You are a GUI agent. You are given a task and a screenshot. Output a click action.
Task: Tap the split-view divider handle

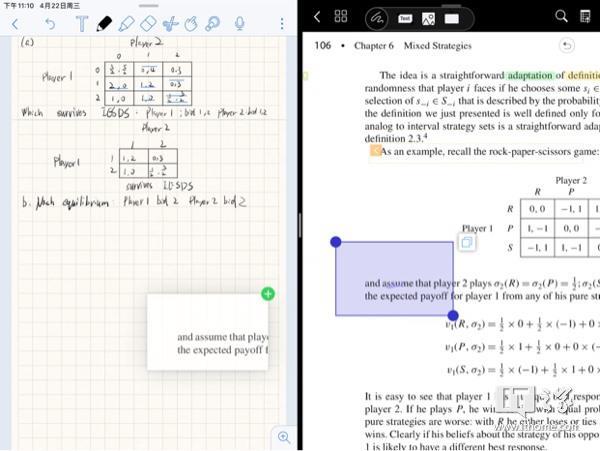300,226
